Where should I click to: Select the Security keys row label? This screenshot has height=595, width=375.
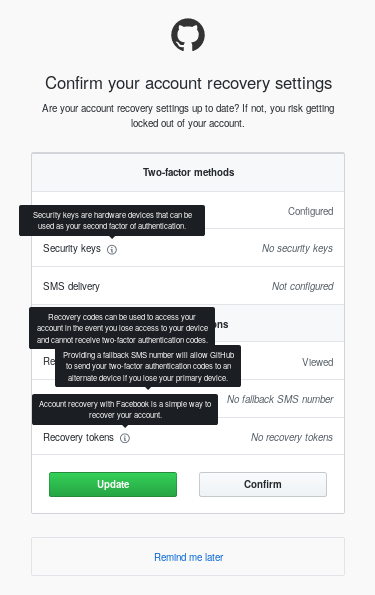click(x=72, y=248)
